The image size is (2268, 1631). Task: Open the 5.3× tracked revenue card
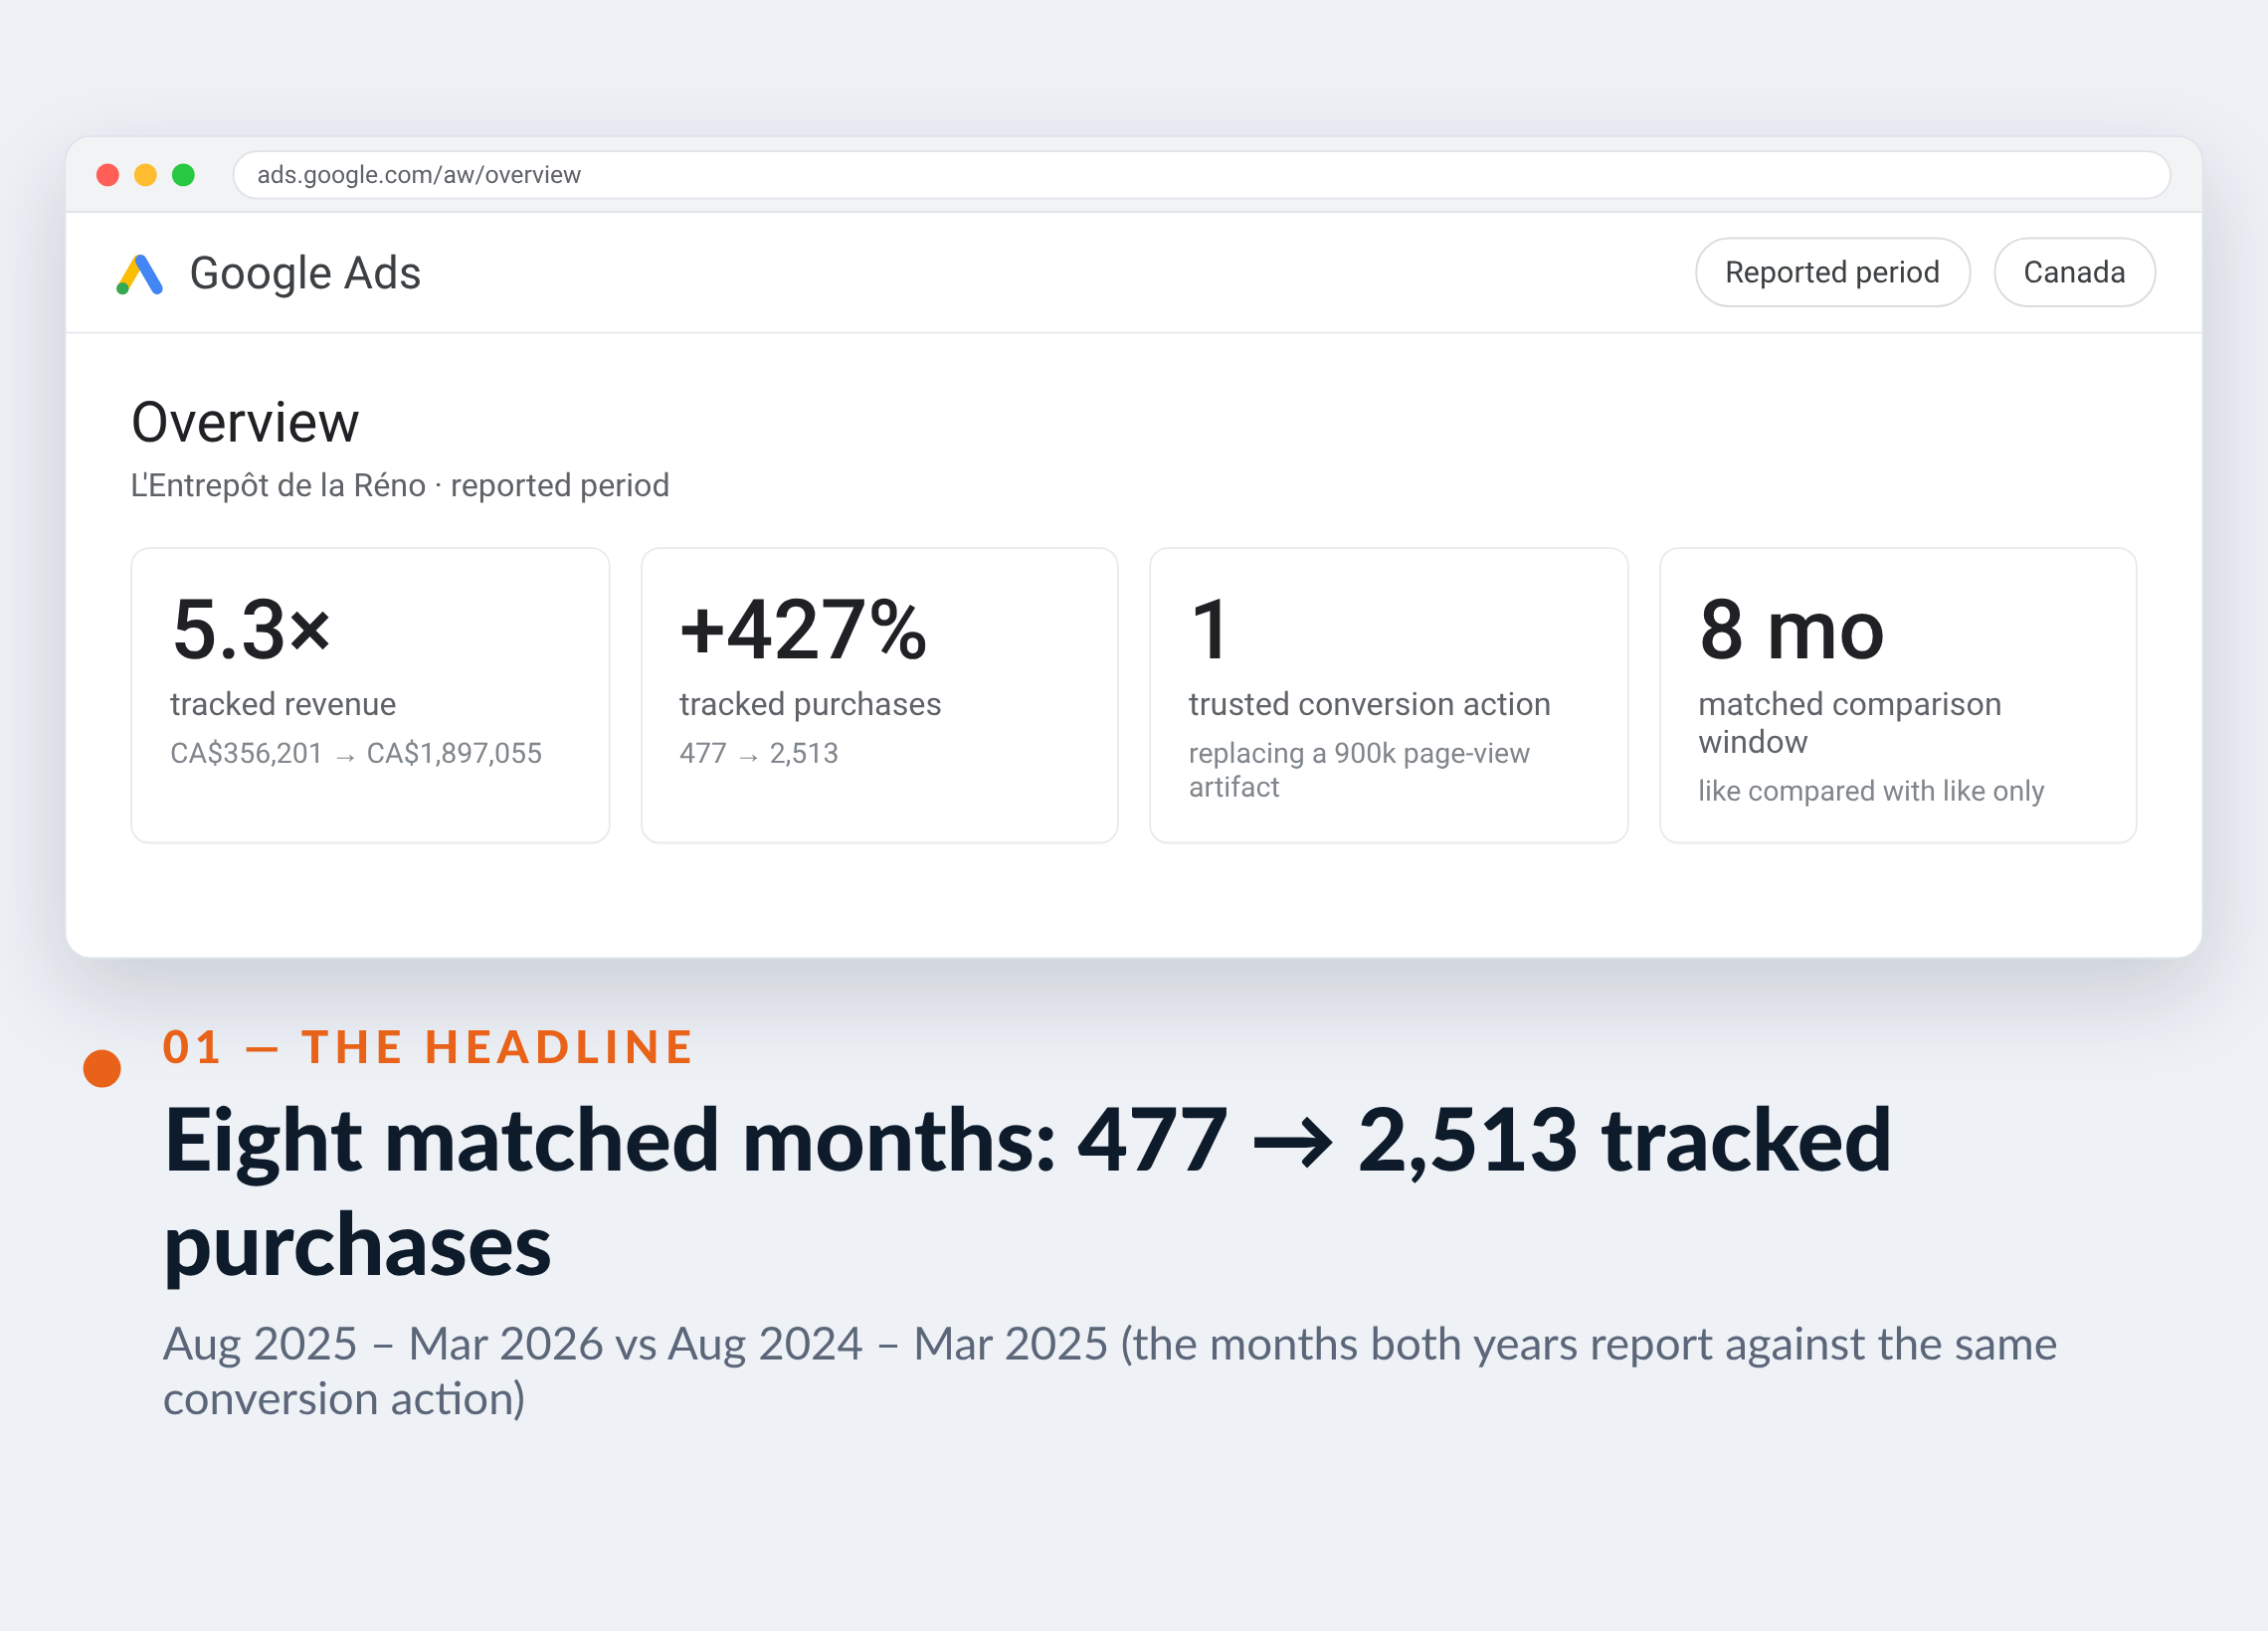coord(370,695)
